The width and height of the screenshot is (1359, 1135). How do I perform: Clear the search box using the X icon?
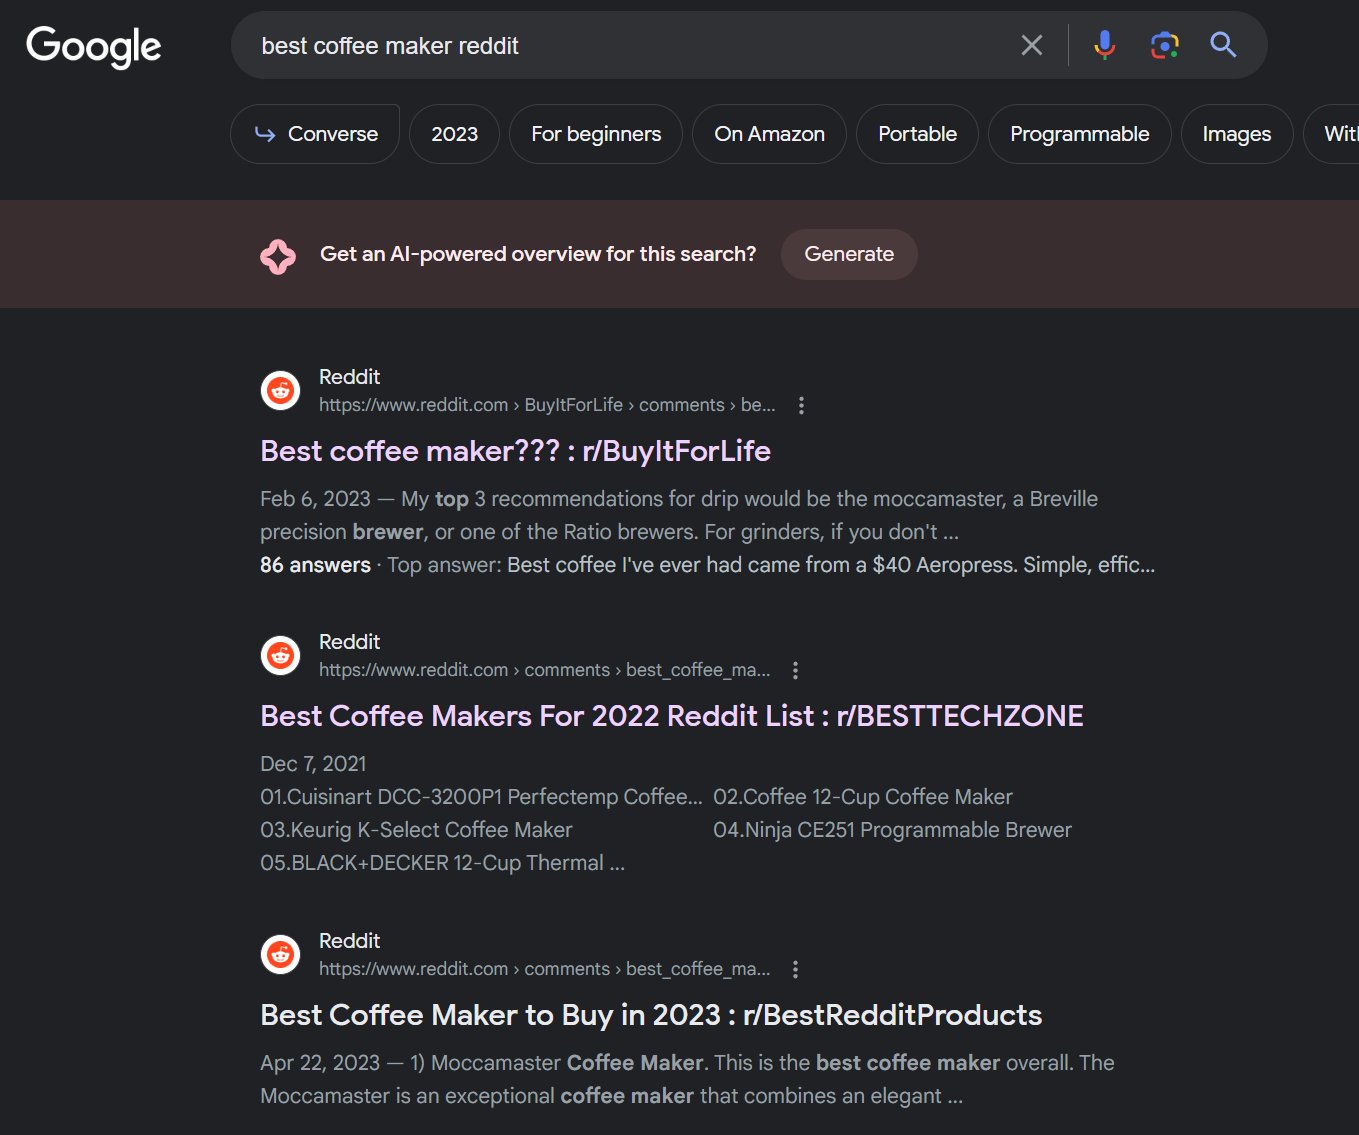1031,44
